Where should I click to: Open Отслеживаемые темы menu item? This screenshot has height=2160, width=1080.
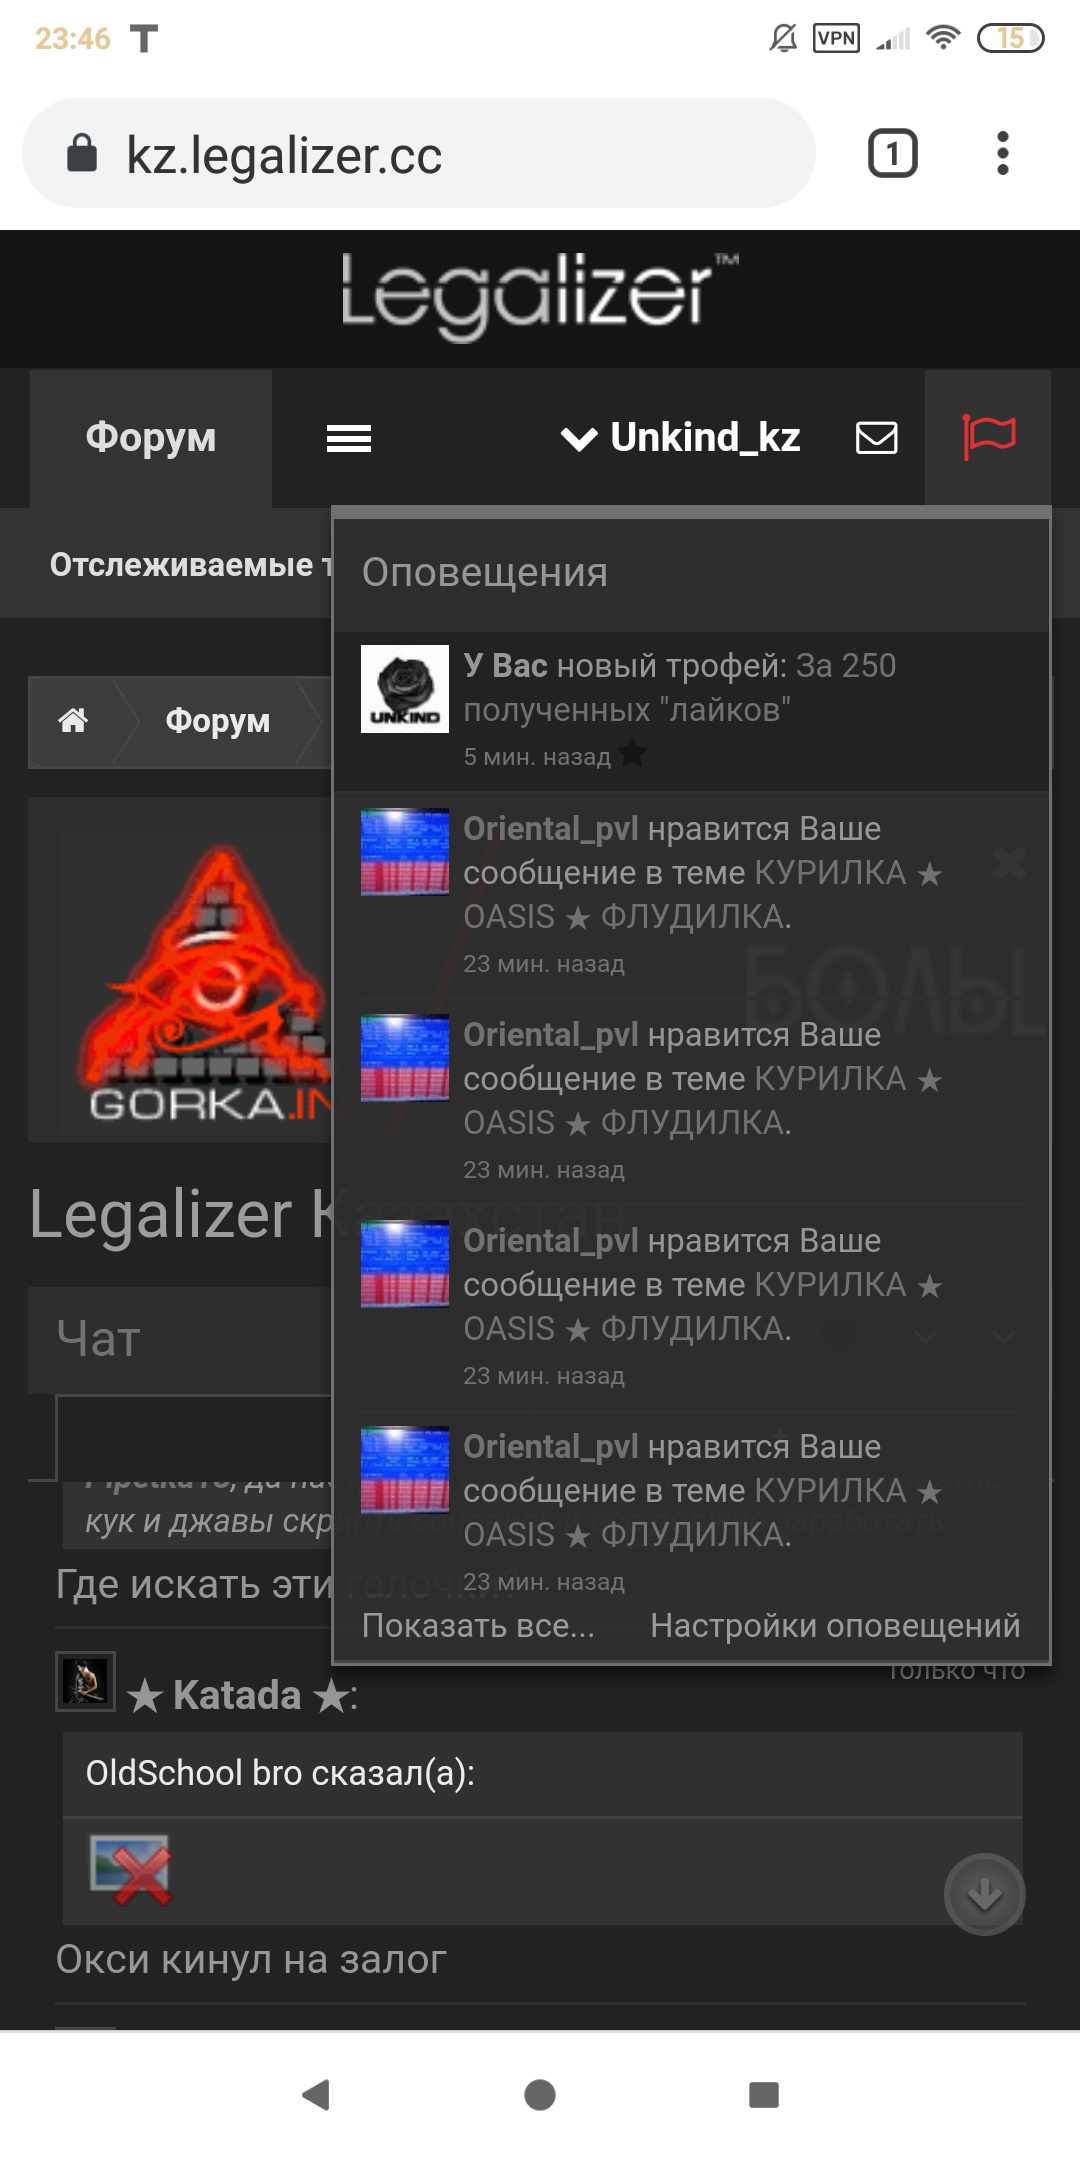pos(191,565)
